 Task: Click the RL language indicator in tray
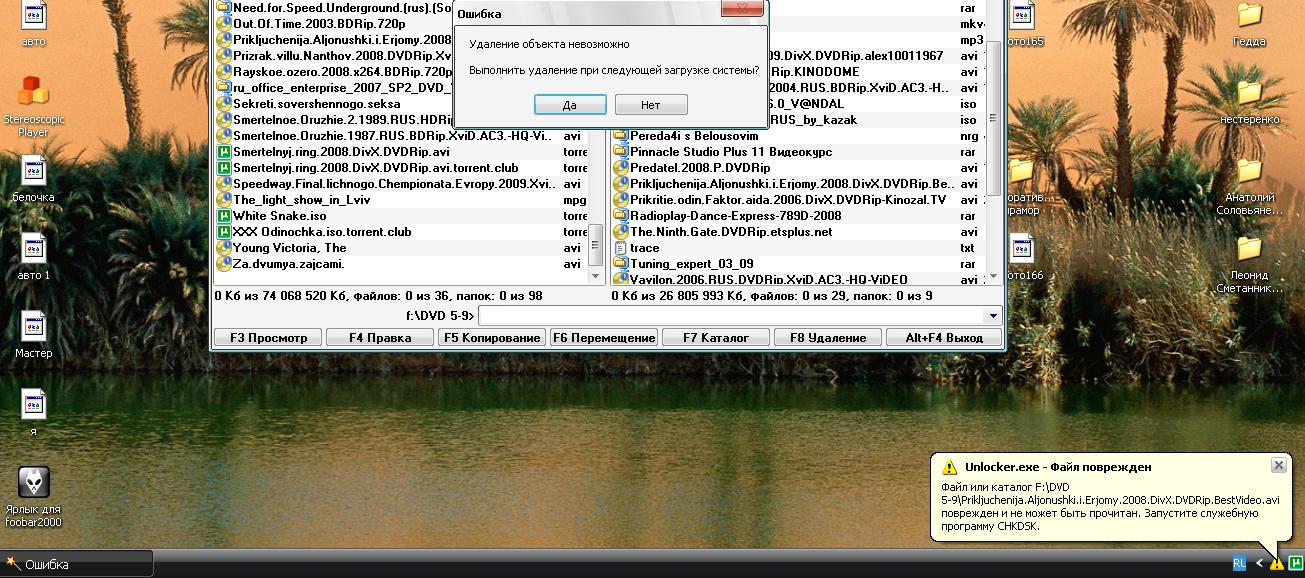tap(1240, 563)
